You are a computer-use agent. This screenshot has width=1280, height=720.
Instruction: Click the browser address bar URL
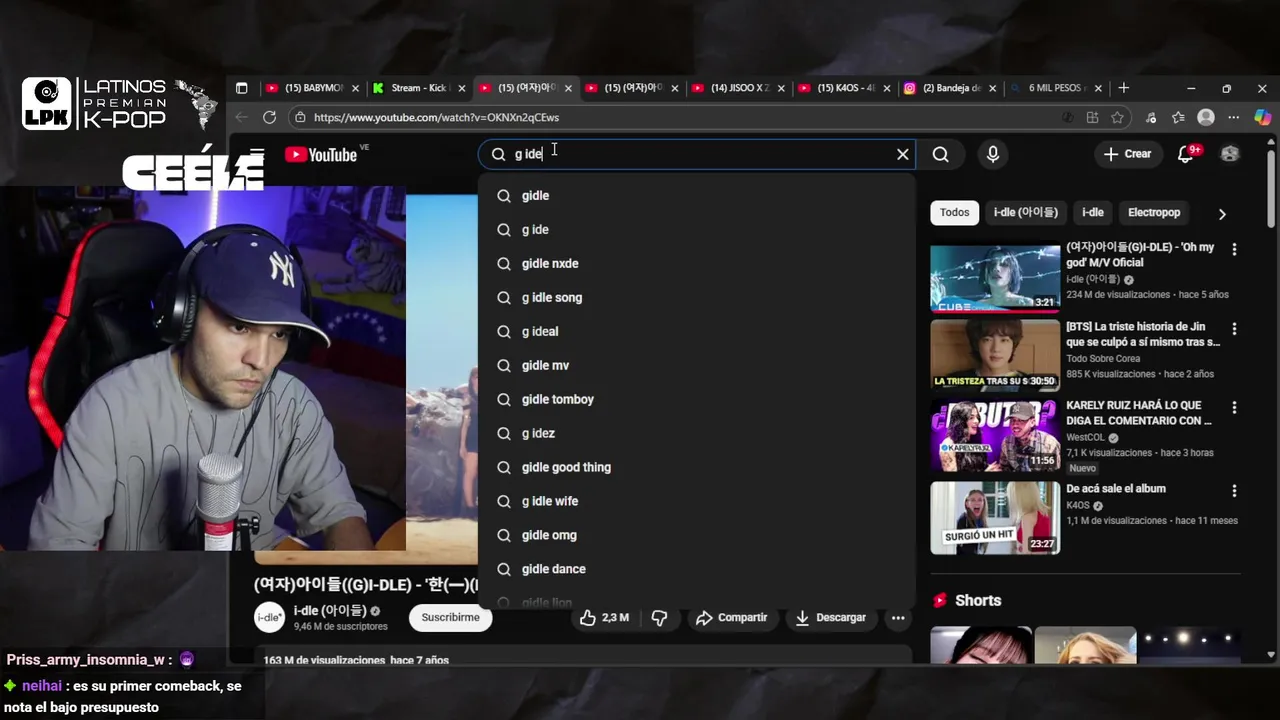(x=436, y=117)
